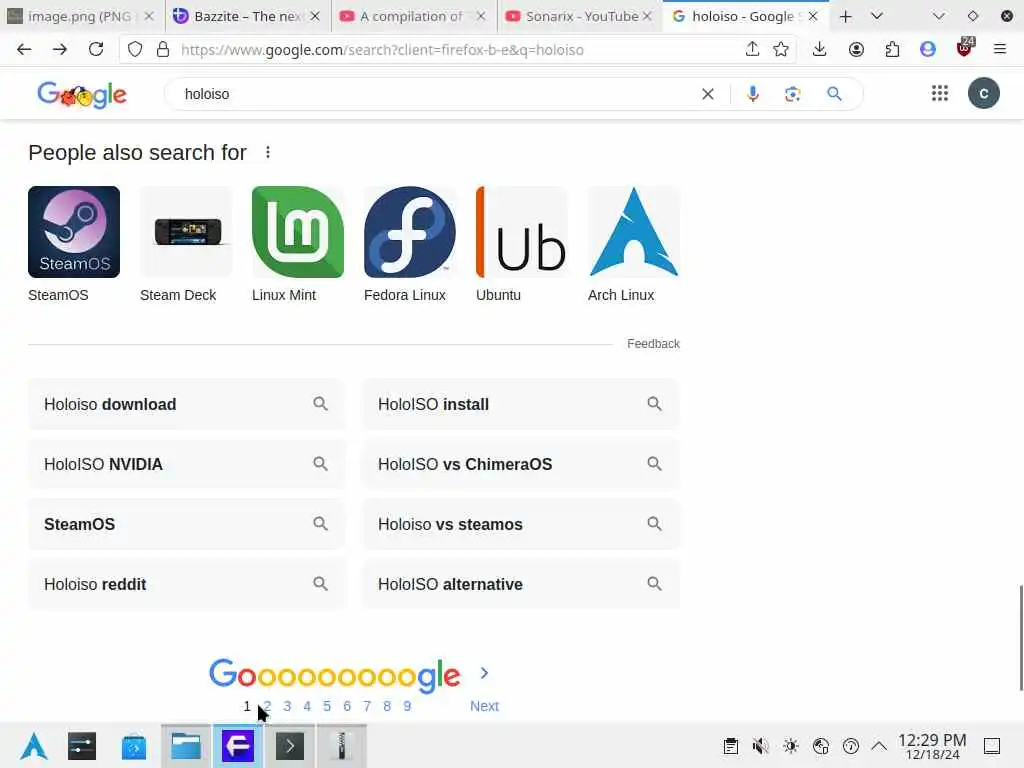The image size is (1024, 768).
Task: Share this page via toolbar icon
Action: pyautogui.click(x=752, y=49)
